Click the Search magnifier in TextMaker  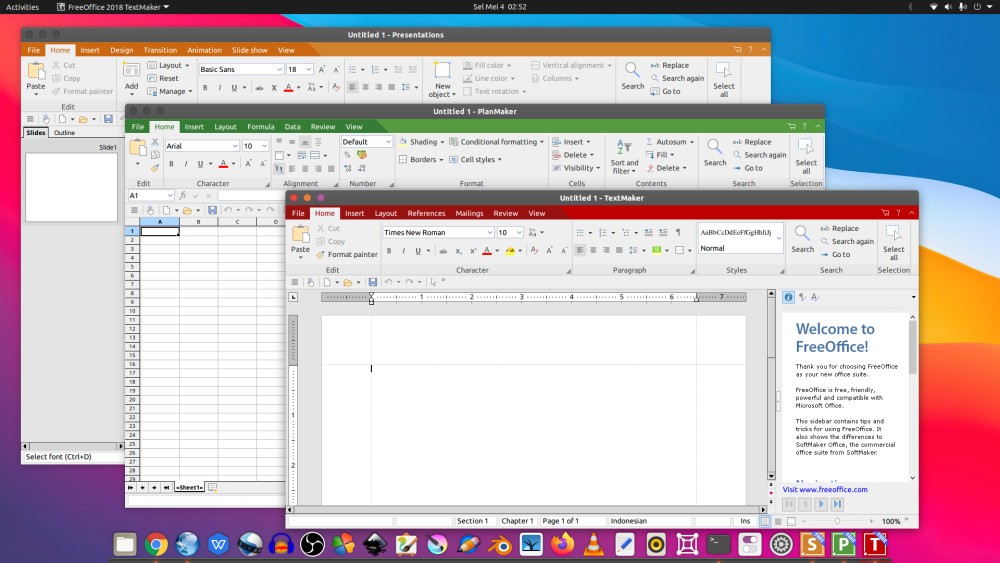tap(802, 233)
